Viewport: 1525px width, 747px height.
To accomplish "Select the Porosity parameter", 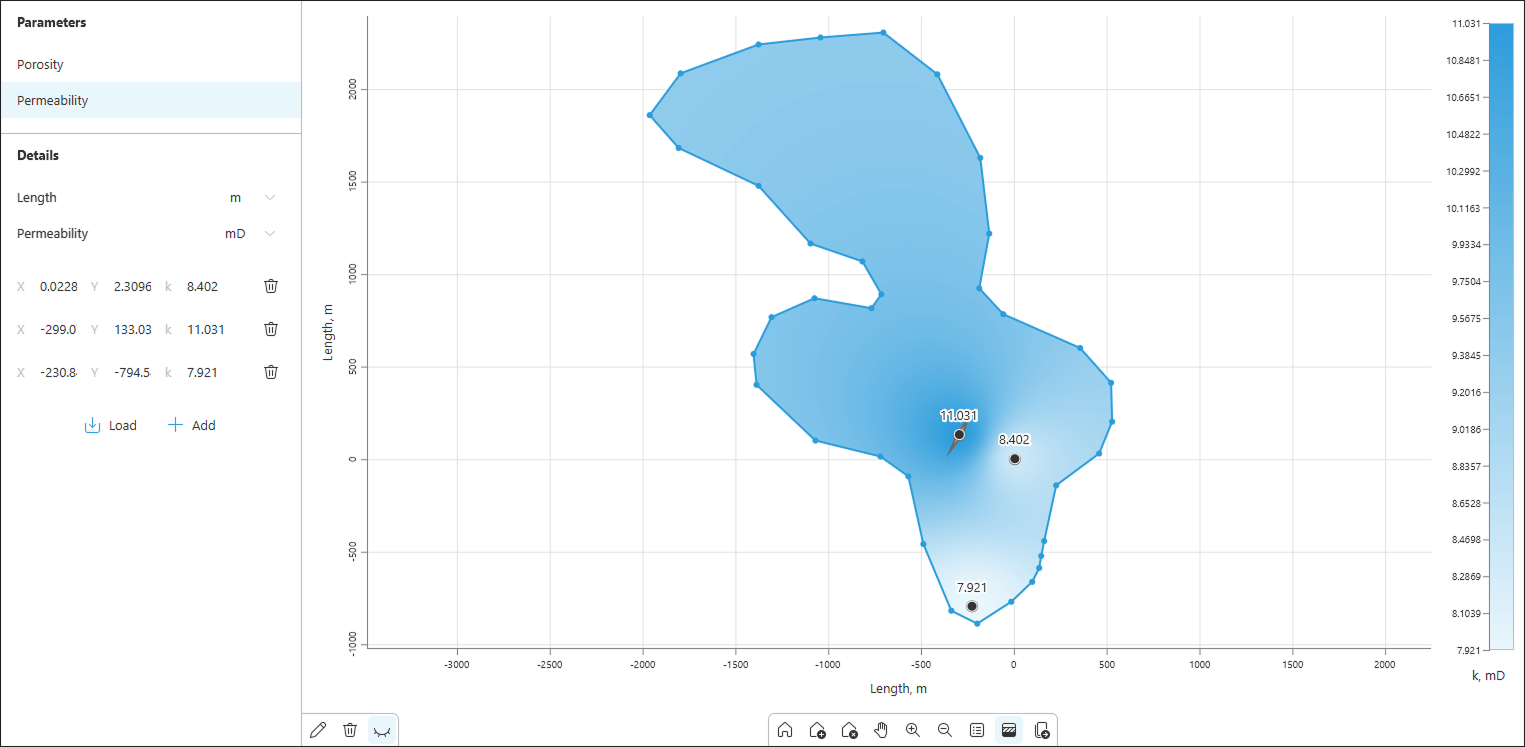I will 40,65.
